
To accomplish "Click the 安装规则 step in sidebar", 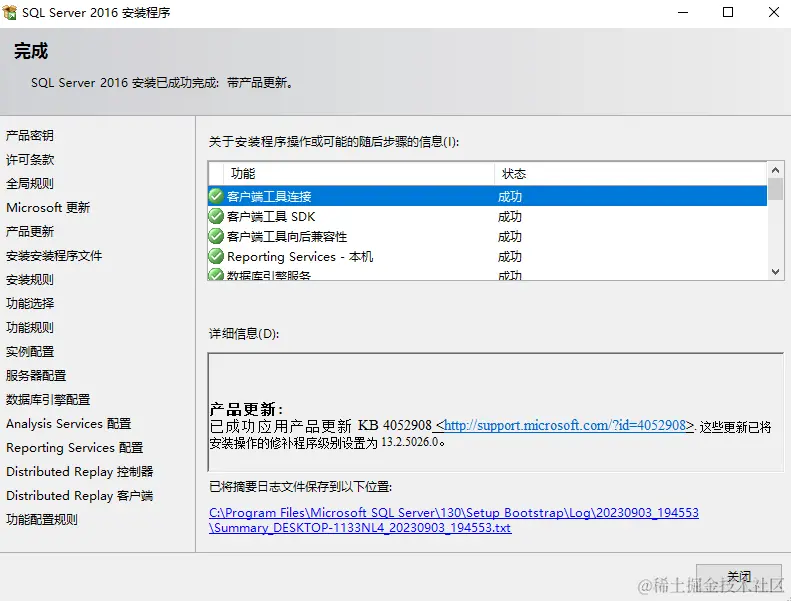I will pyautogui.click(x=30, y=279).
